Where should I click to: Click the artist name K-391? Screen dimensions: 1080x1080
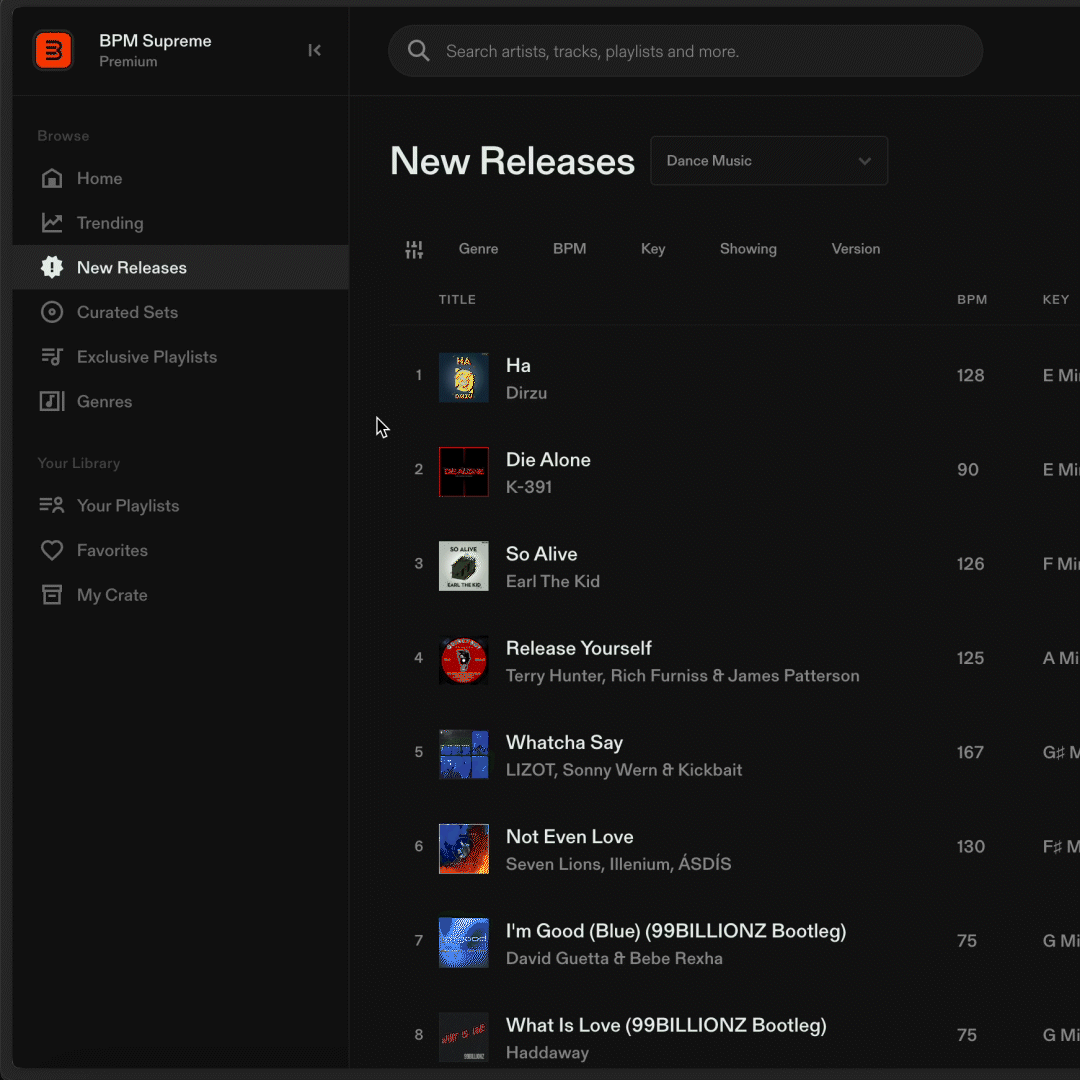pyautogui.click(x=529, y=488)
